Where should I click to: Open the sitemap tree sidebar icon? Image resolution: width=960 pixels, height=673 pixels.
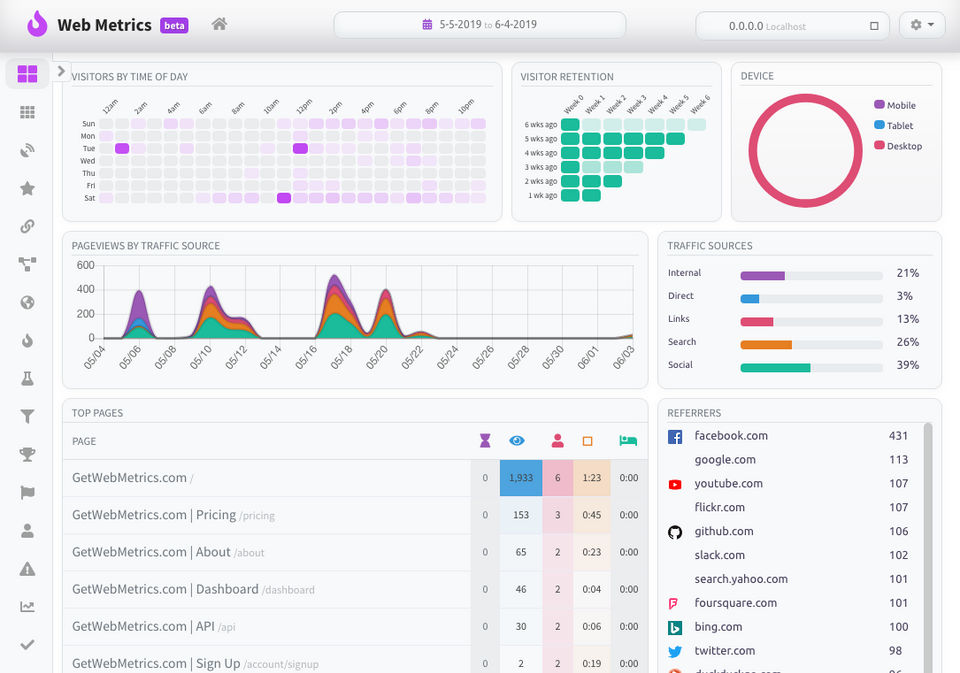point(28,264)
